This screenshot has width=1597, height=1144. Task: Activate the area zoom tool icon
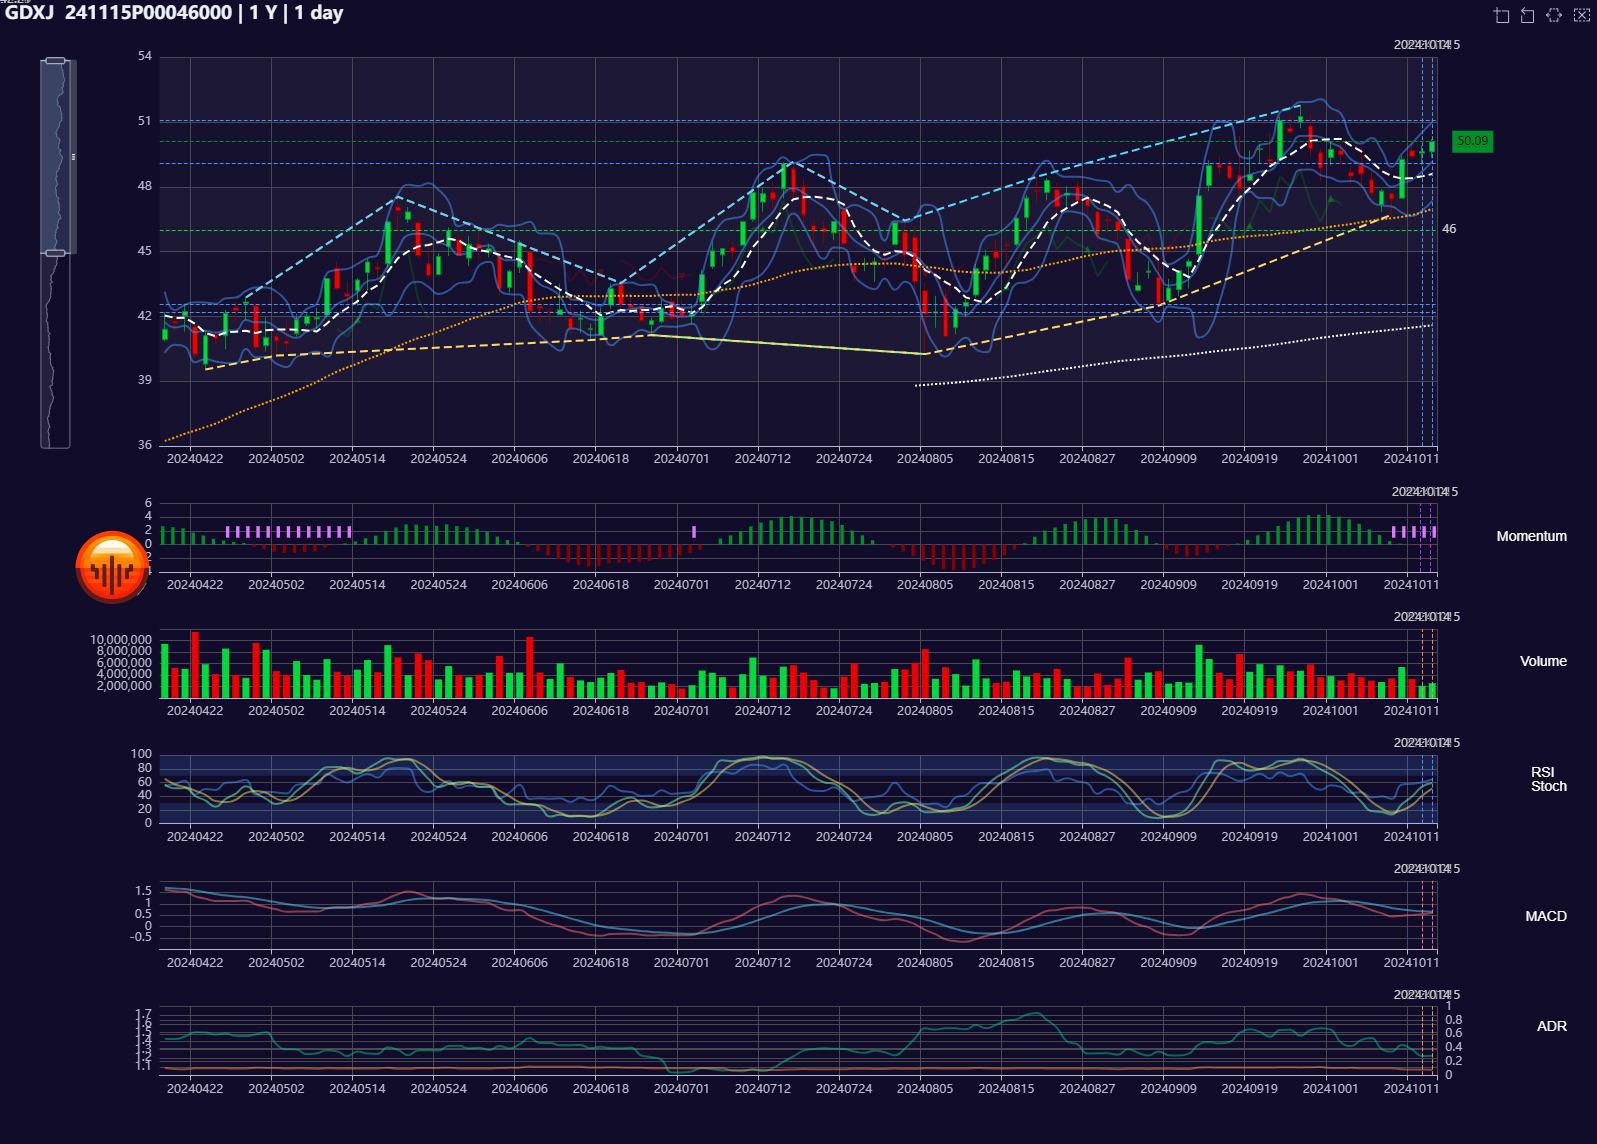[1501, 15]
